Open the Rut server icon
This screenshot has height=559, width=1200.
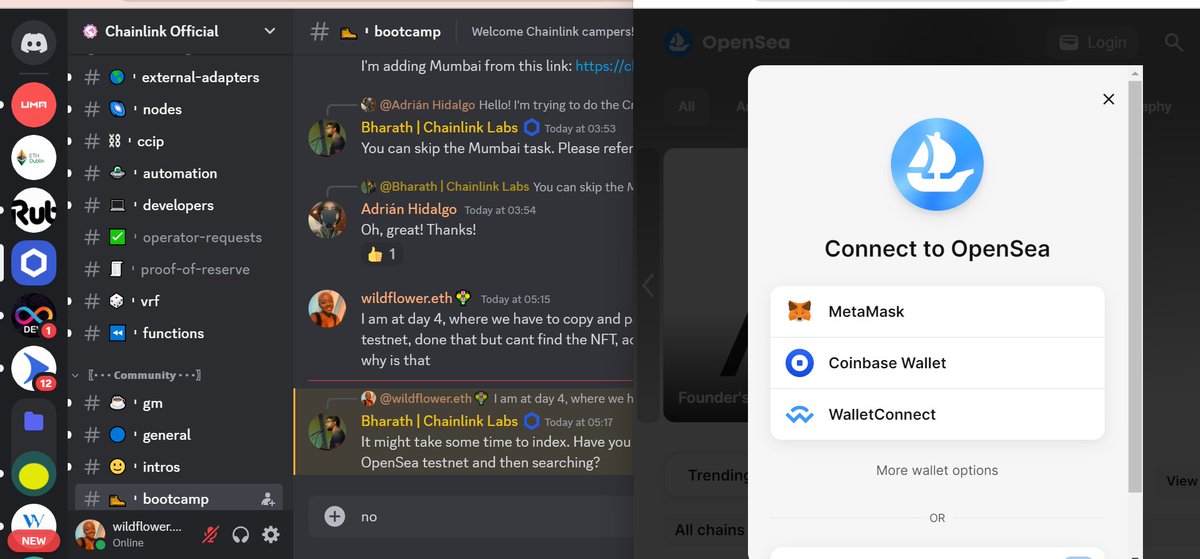[x=34, y=210]
